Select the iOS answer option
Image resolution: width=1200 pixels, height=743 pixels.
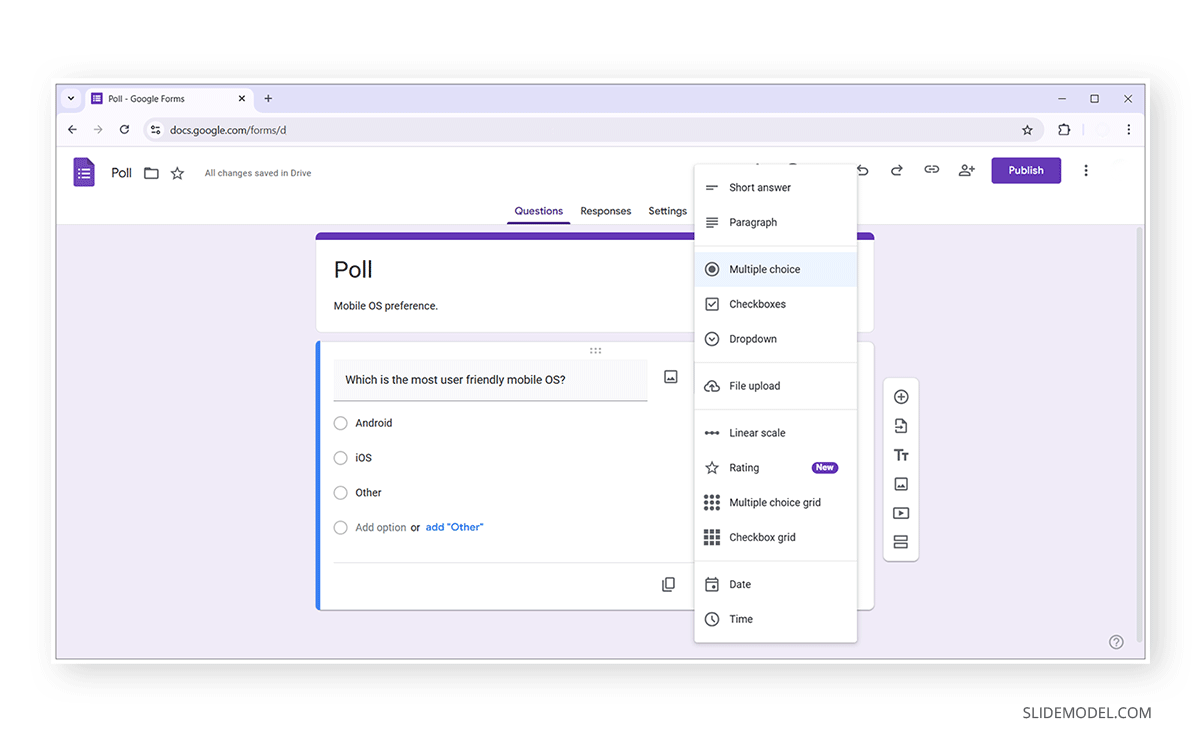tap(340, 458)
